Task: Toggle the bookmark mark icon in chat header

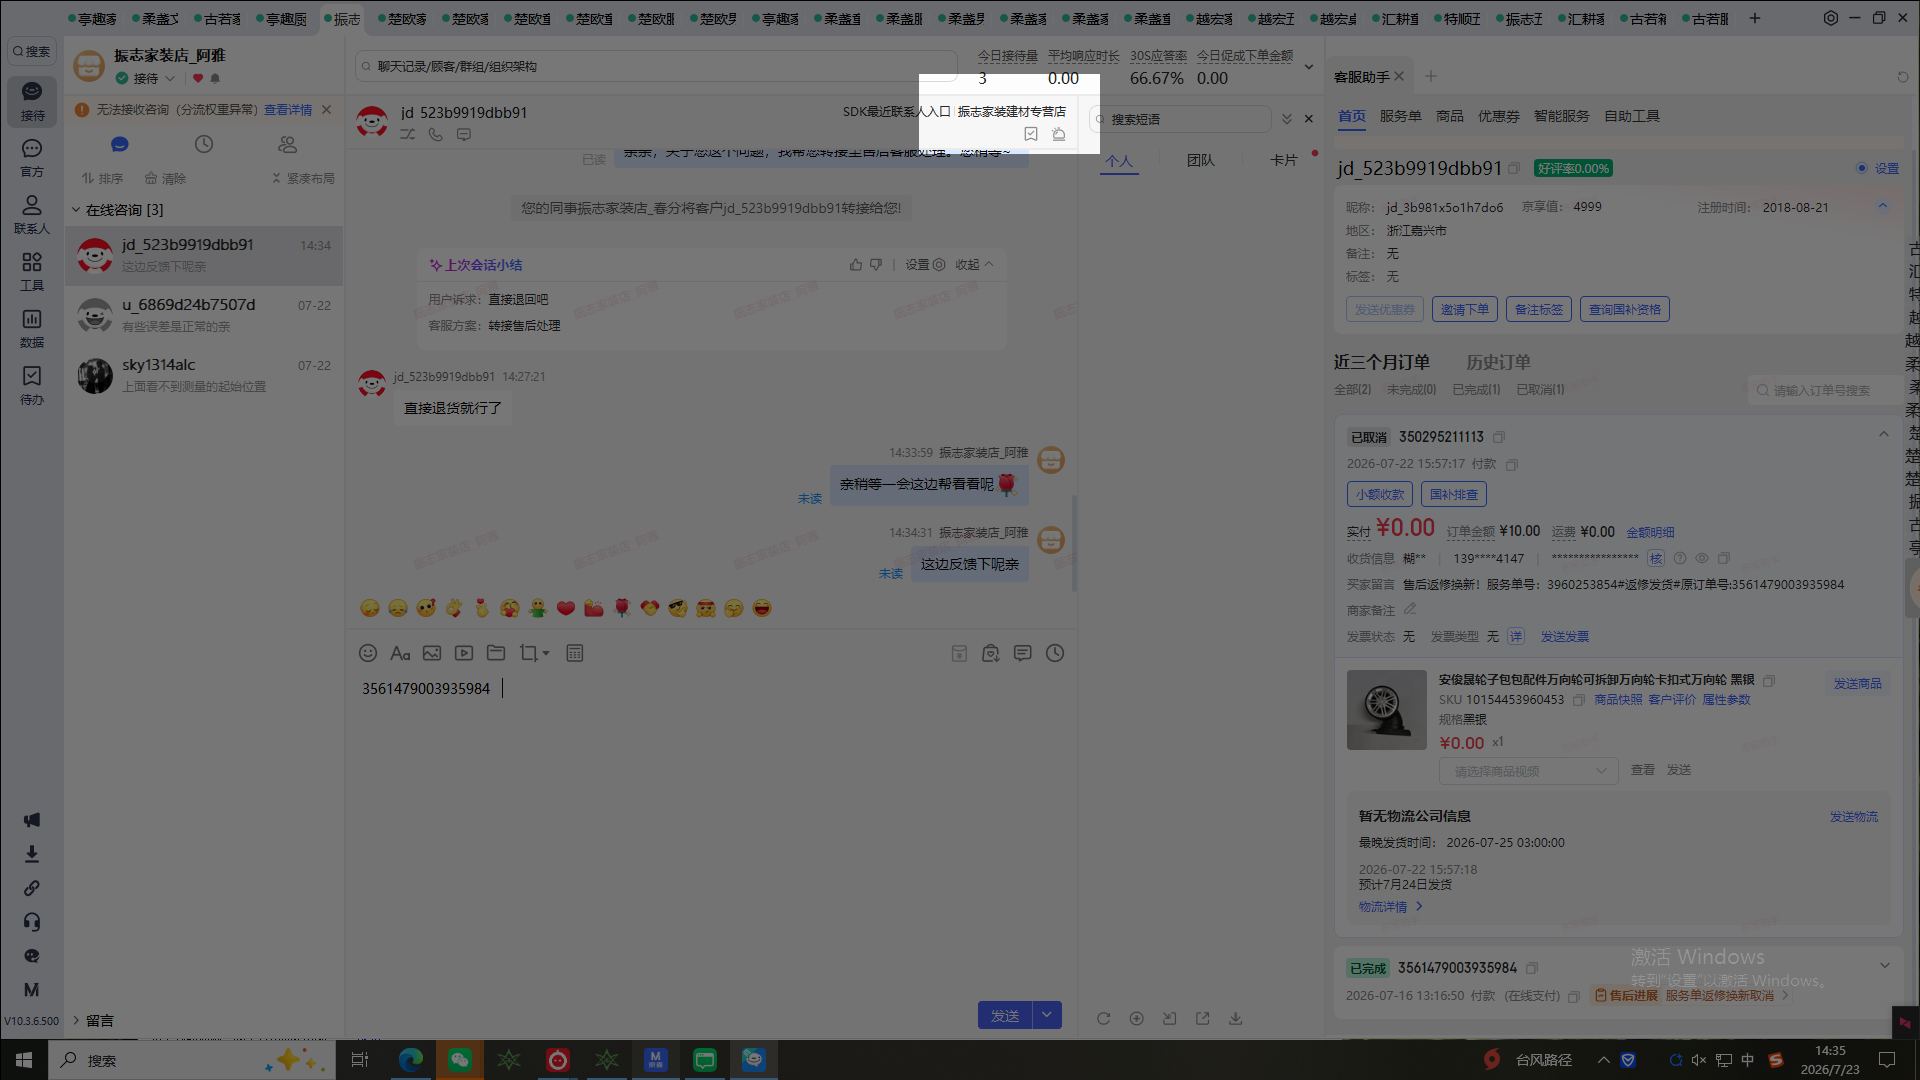Action: click(x=1031, y=134)
